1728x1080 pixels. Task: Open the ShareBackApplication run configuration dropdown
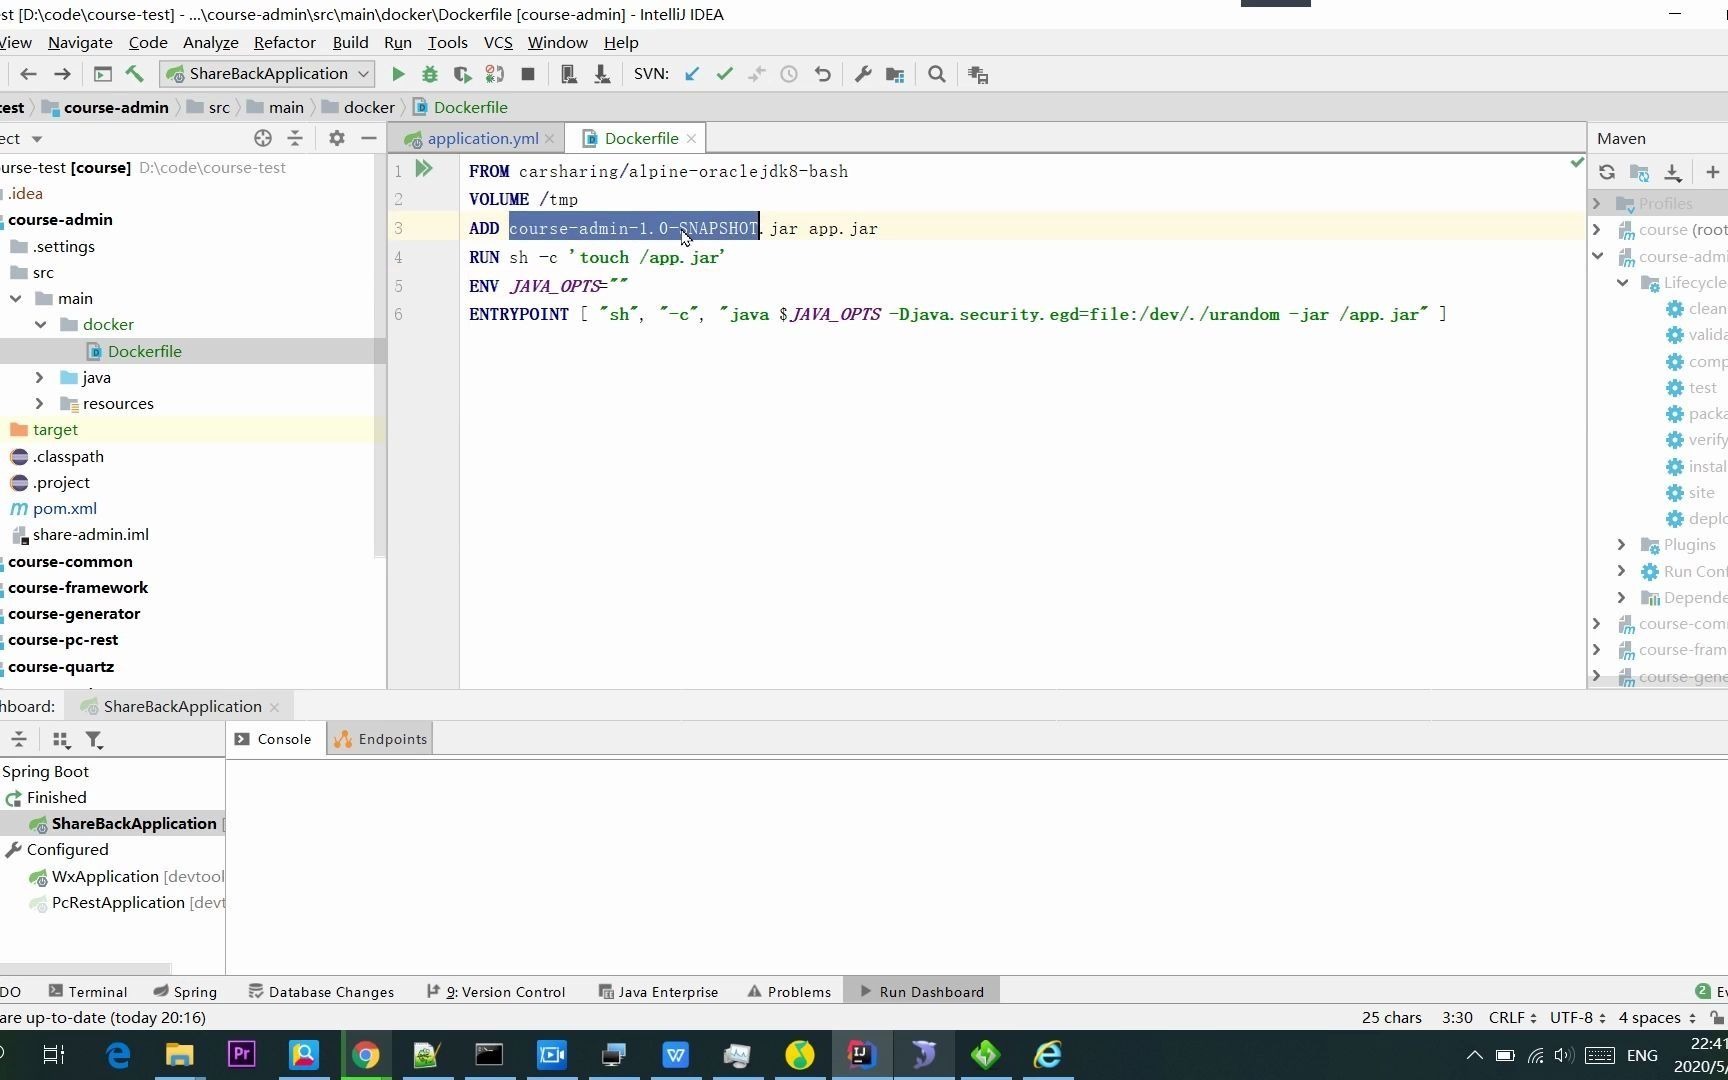click(268, 74)
